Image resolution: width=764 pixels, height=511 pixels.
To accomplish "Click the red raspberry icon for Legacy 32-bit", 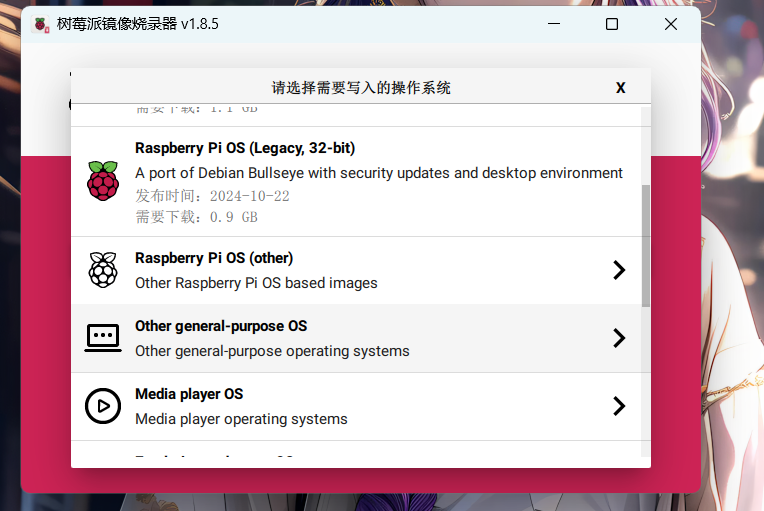I will click(103, 181).
